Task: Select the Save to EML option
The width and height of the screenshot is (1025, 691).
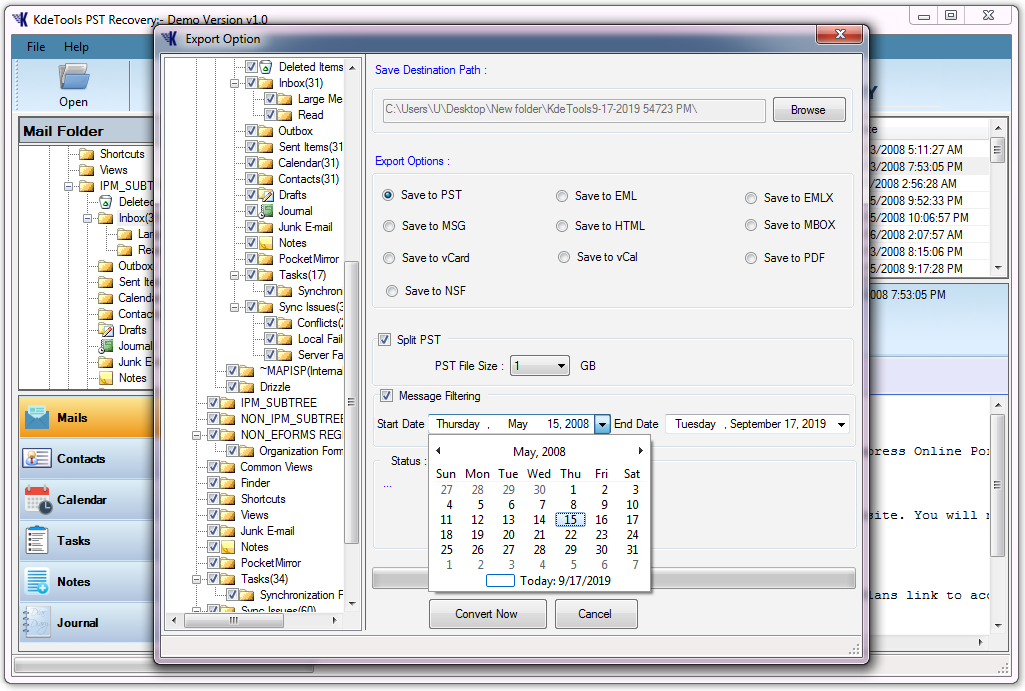Action: (562, 196)
